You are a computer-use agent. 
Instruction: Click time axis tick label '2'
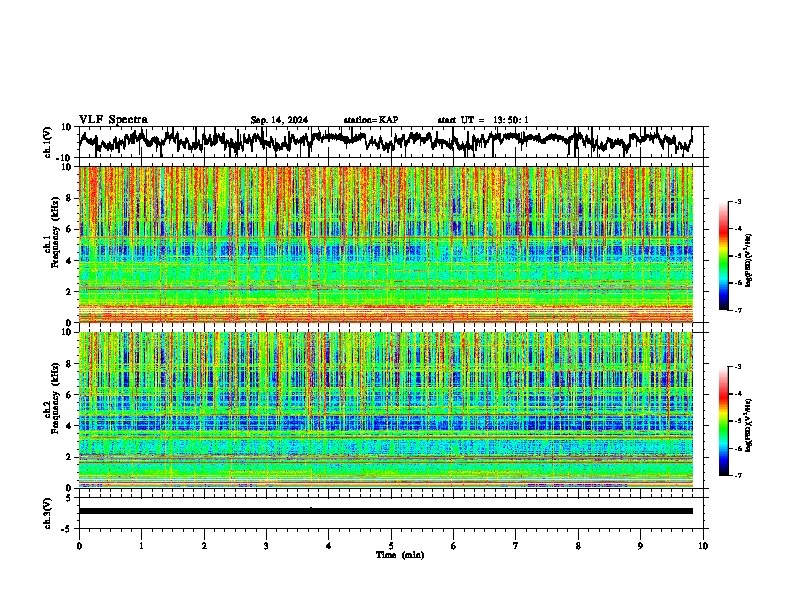[204, 546]
